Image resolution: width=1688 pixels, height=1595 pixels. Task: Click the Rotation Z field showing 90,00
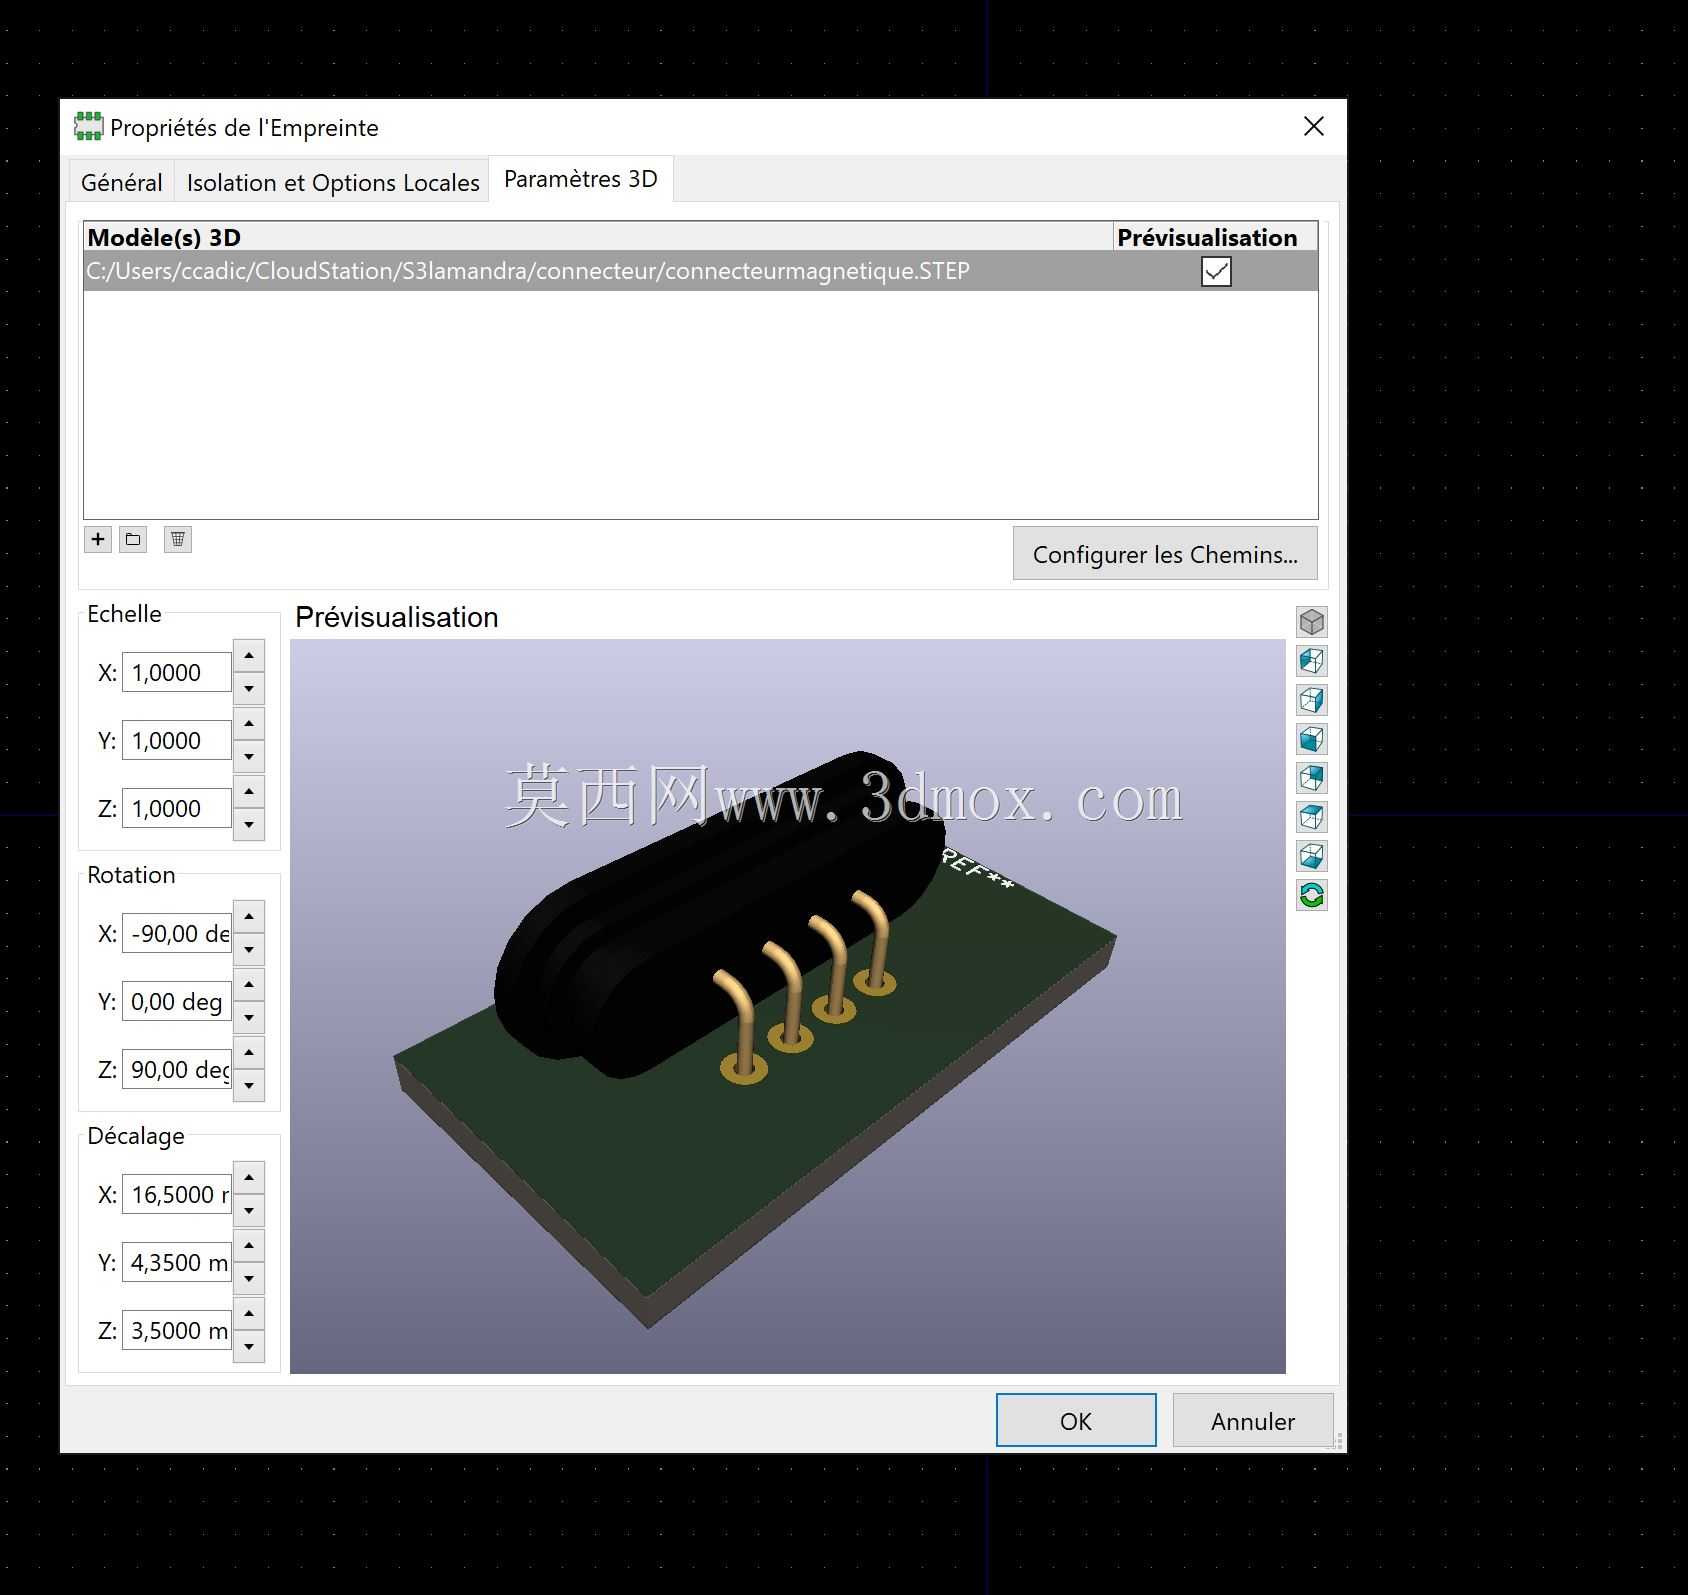coord(177,1069)
